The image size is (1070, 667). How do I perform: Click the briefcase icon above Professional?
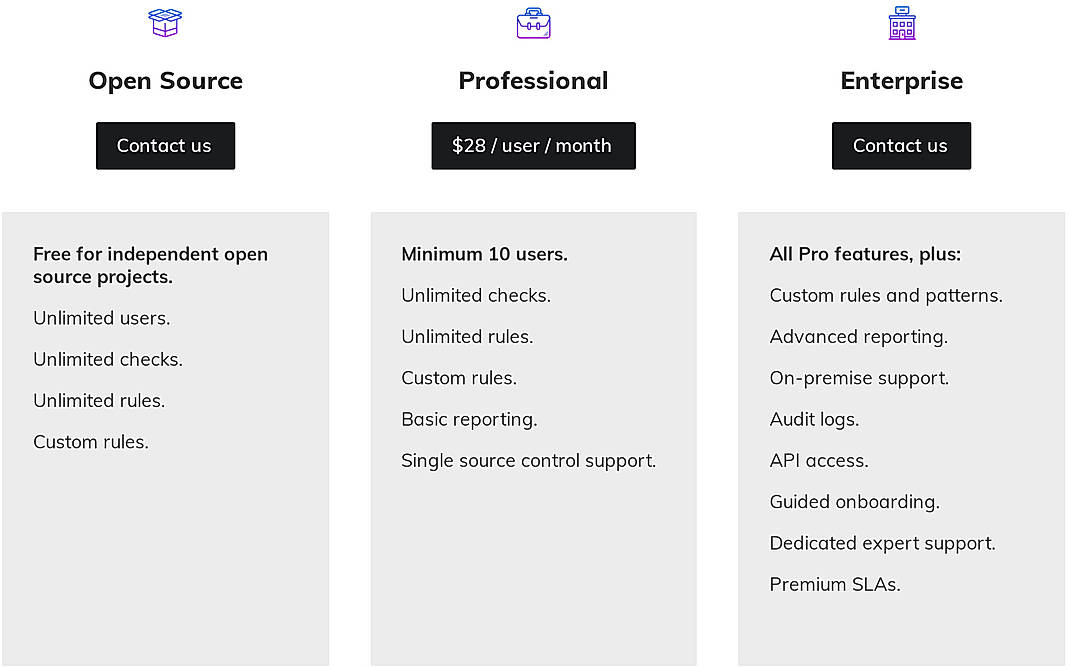pyautogui.click(x=533, y=22)
